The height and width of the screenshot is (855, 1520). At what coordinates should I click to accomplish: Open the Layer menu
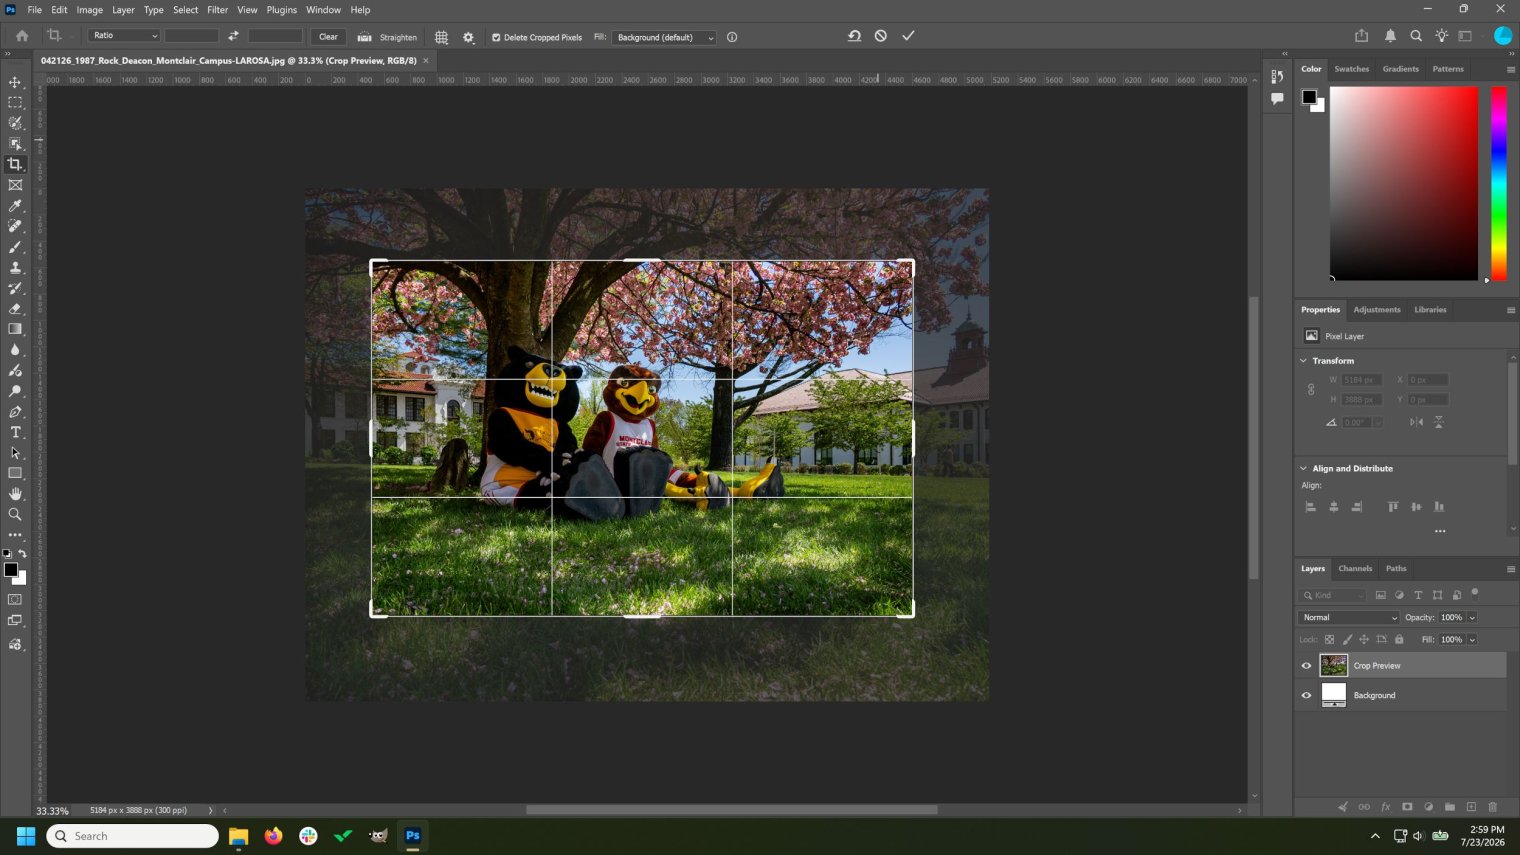123,10
